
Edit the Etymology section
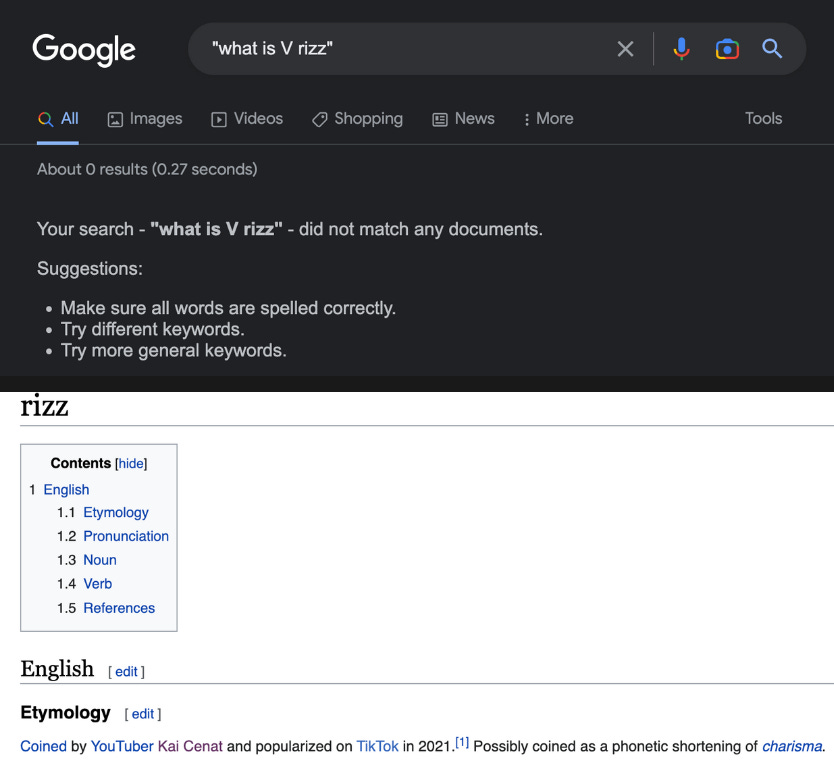click(x=143, y=714)
